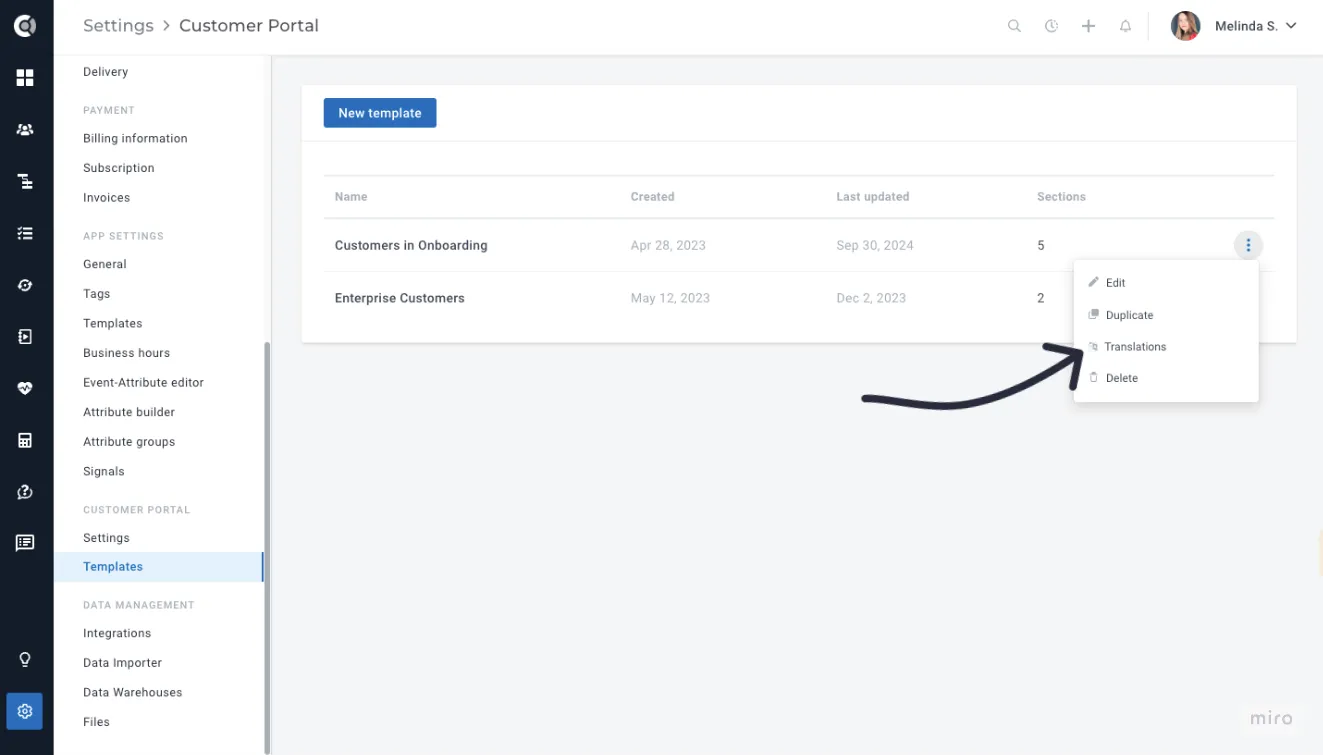Click the circular sync arrows icon in sidebar
The width and height of the screenshot is (1323, 755).
tap(25, 285)
